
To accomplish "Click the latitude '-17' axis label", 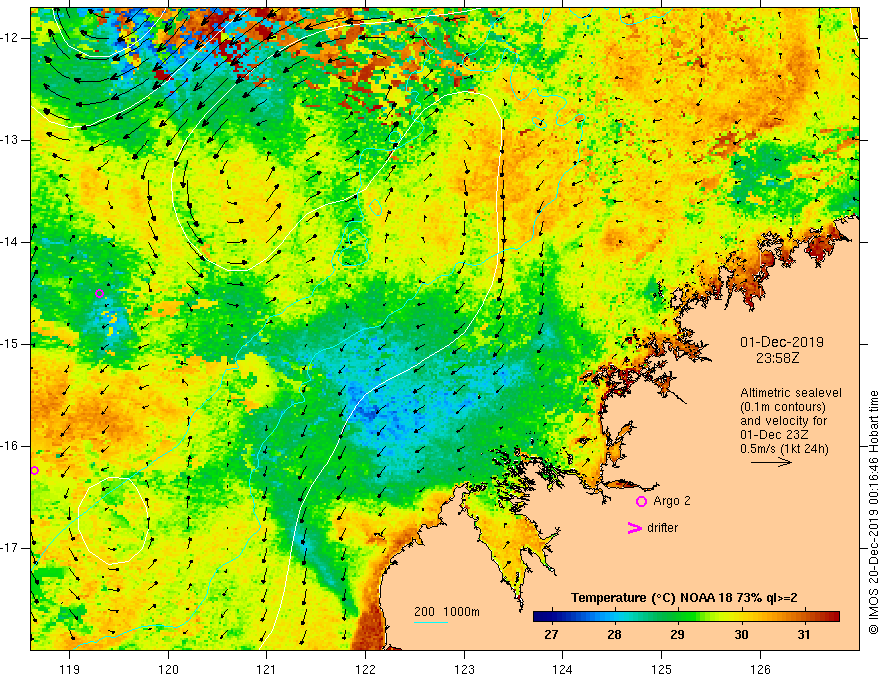I will click(x=10, y=548).
